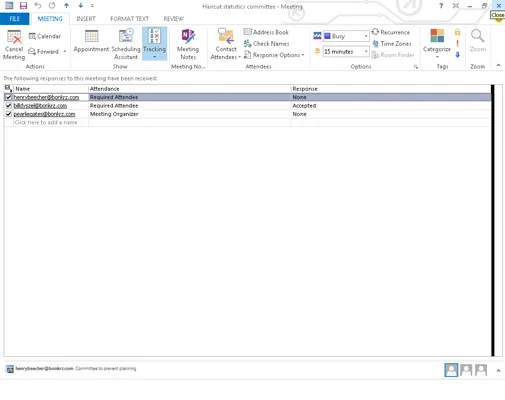Screen dimensions: 505x400
Task: Set the High Importance red exclamation mark
Action: pos(457,43)
